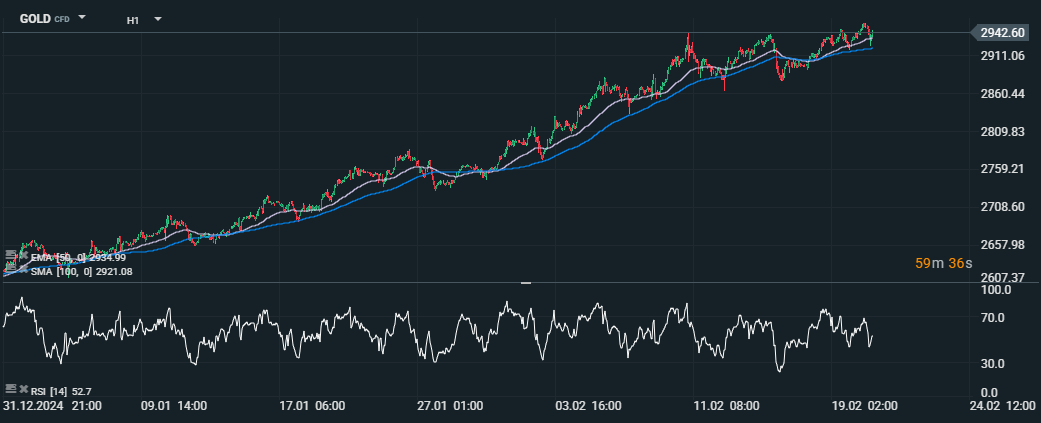The width and height of the screenshot is (1041, 423).
Task: Expand the H1 timeframe dropdown arrow
Action: [x=158, y=19]
